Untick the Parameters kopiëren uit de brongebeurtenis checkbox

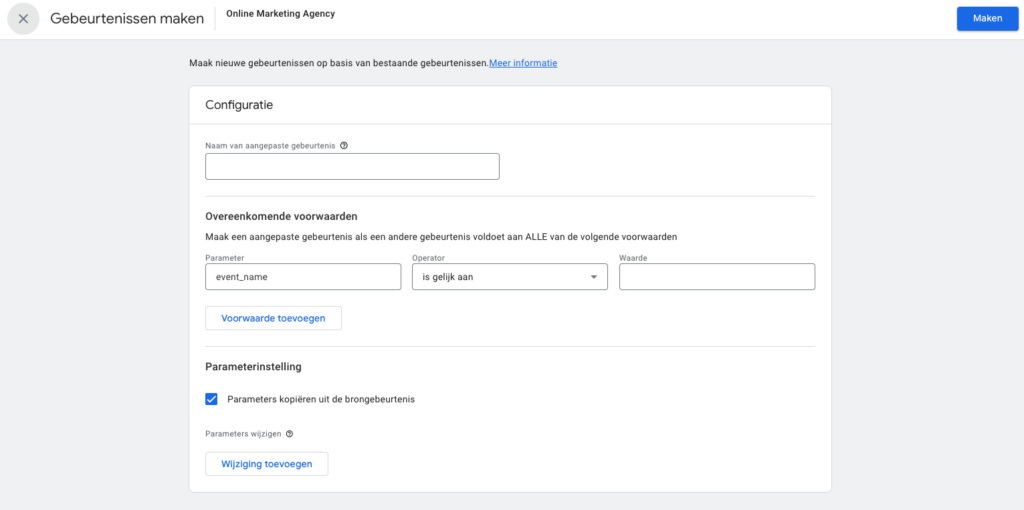(x=212, y=399)
